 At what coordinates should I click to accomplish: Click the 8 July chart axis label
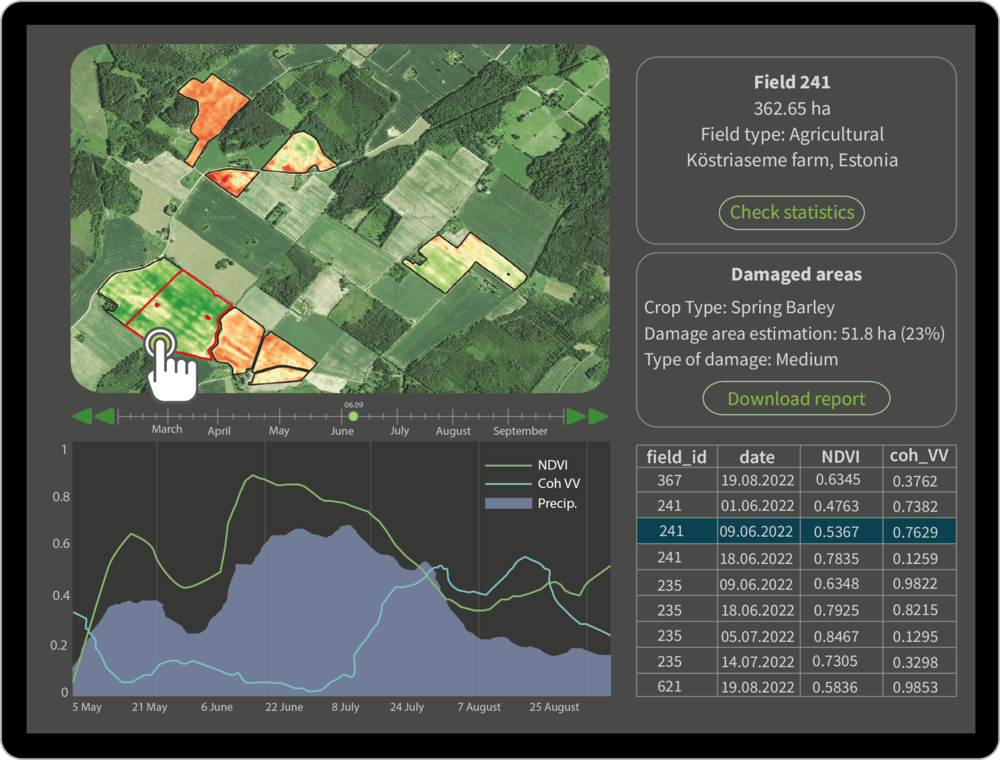pos(346,706)
